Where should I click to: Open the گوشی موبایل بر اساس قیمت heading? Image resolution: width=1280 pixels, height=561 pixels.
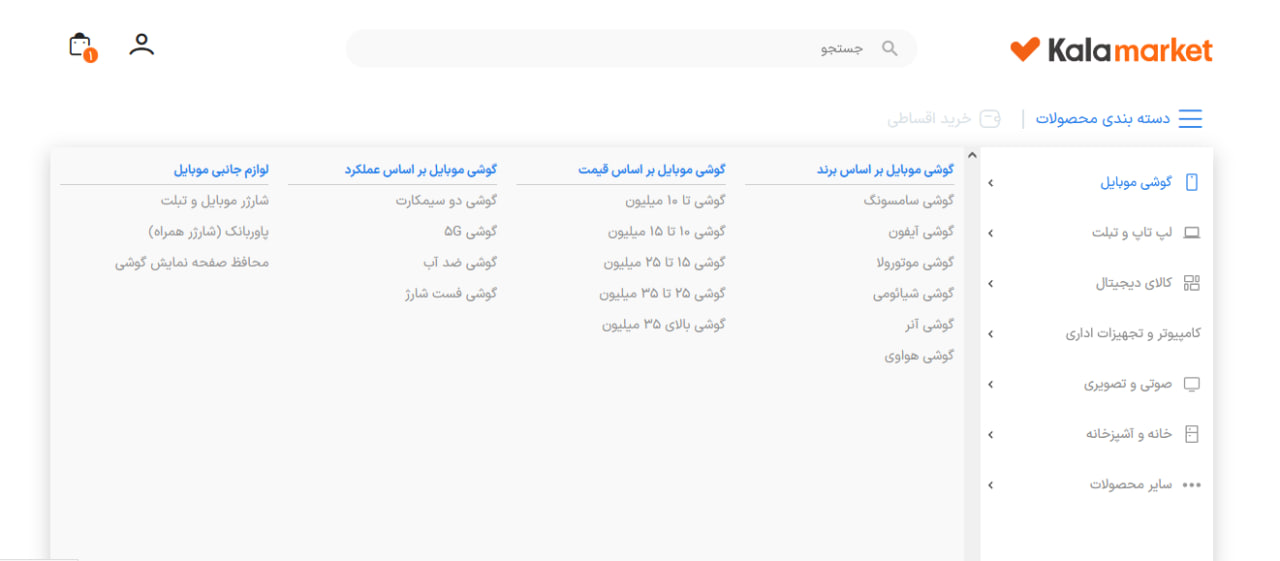pyautogui.click(x=651, y=170)
